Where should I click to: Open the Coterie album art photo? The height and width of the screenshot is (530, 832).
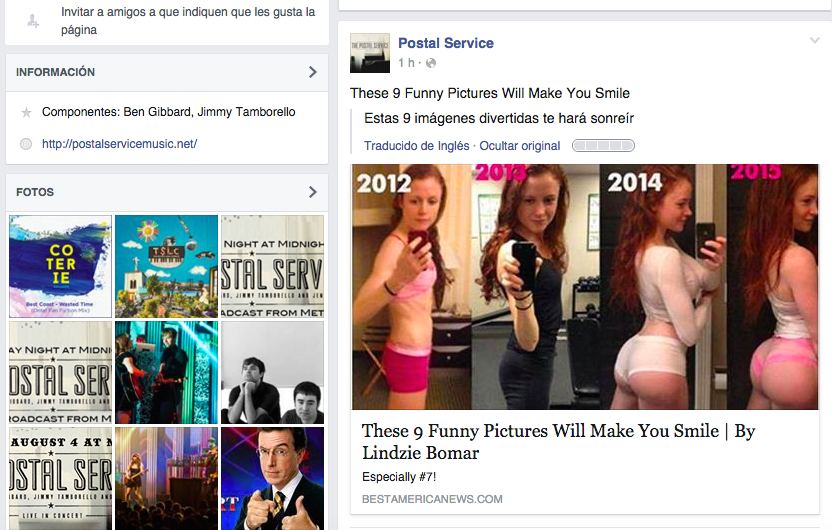pos(60,266)
